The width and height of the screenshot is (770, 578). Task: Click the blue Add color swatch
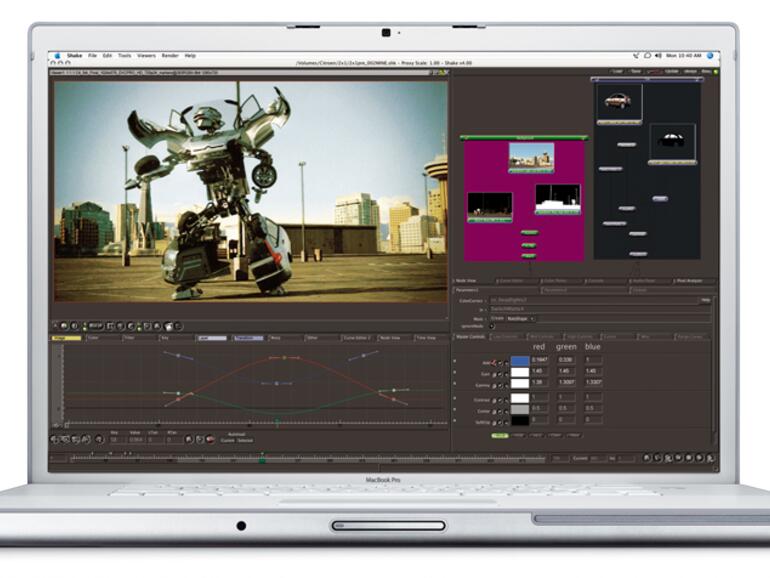520,361
